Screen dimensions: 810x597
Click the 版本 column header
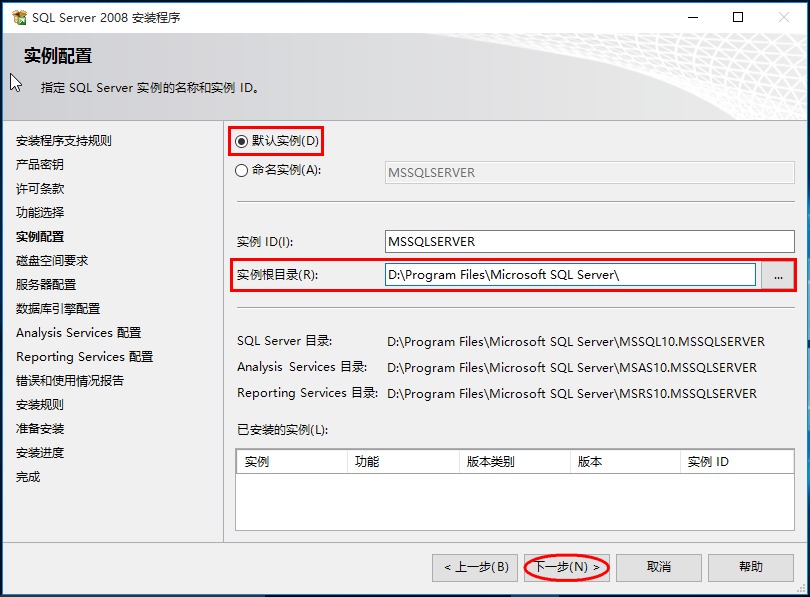625,461
